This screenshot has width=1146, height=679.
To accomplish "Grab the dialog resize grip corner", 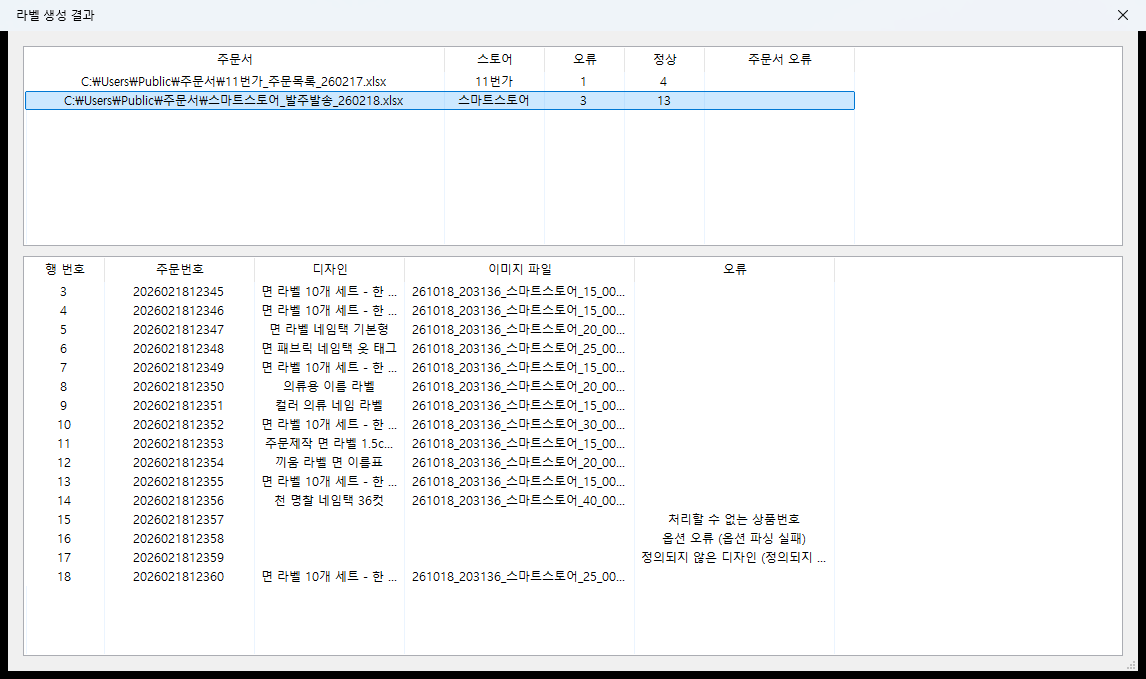I will click(1132, 664).
